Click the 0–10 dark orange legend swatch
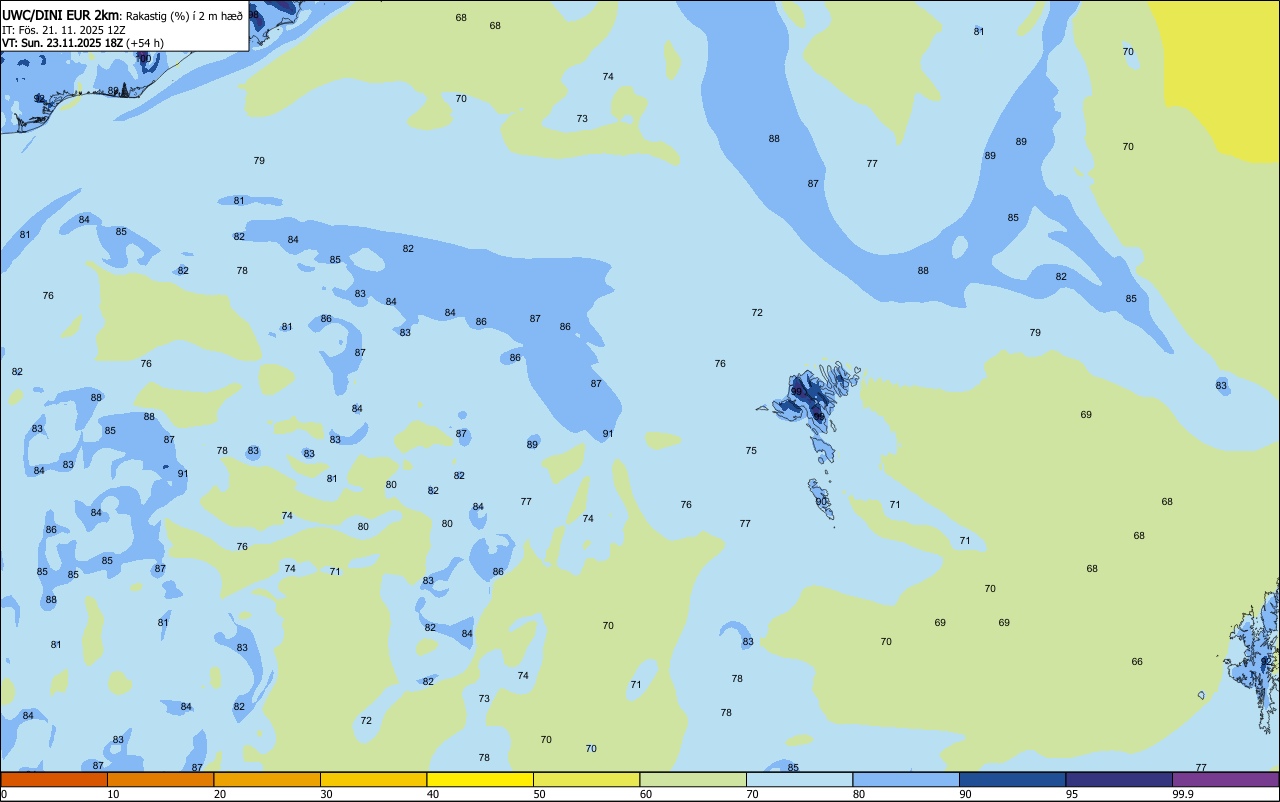1280x802 pixels. 54,779
